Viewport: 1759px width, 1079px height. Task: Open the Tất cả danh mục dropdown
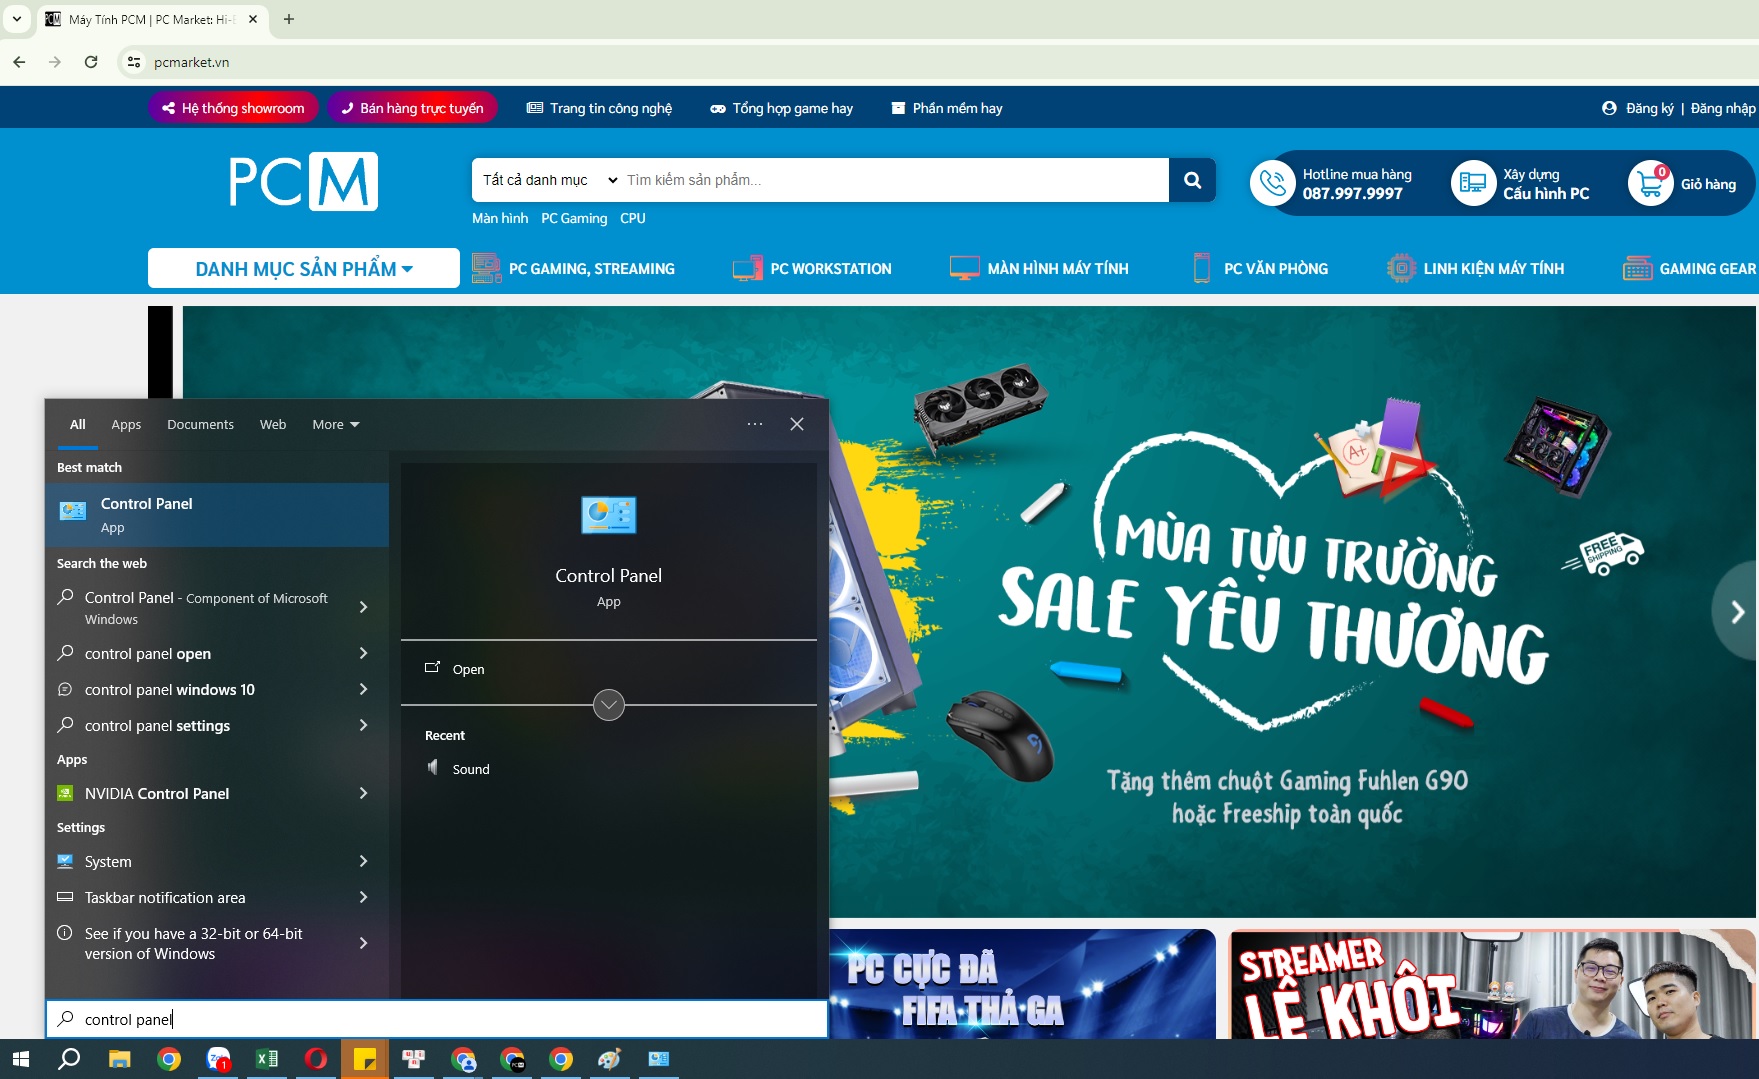tap(549, 180)
